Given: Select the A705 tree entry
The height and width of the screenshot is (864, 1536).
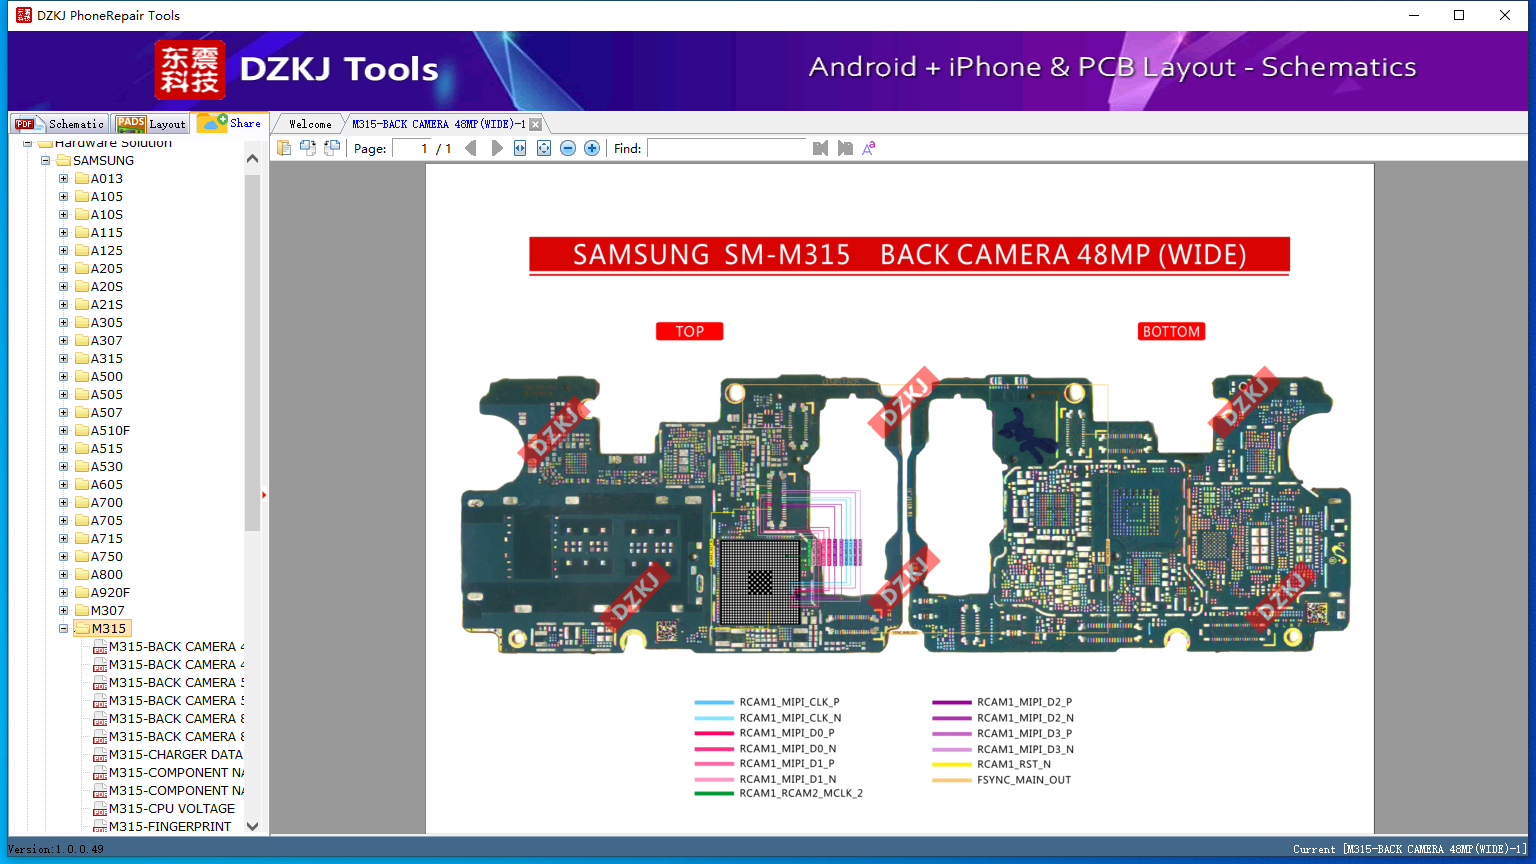Looking at the screenshot, I should 107,520.
